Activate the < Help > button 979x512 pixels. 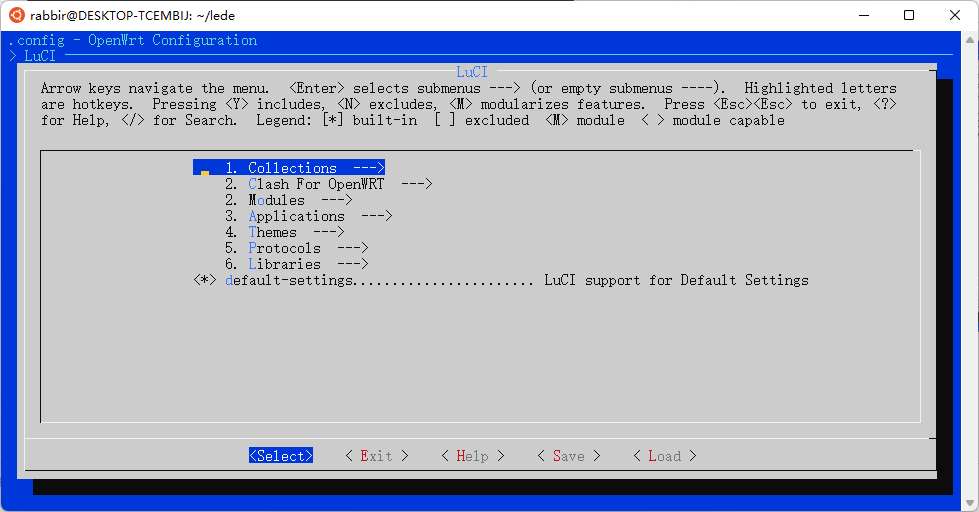473,456
